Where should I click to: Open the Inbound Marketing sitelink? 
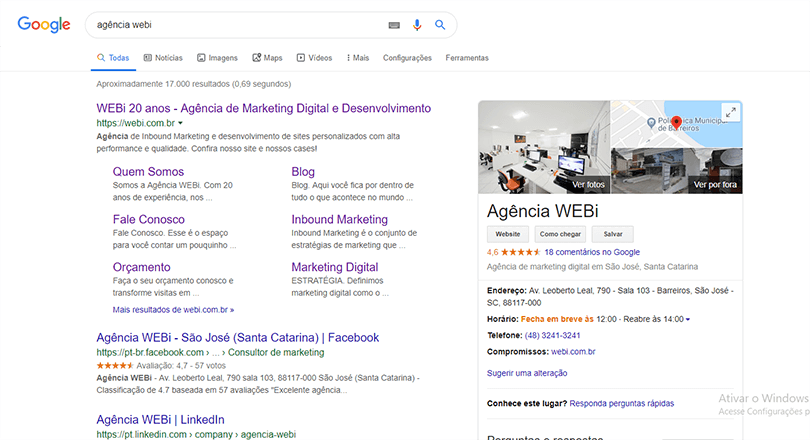pyautogui.click(x=339, y=219)
